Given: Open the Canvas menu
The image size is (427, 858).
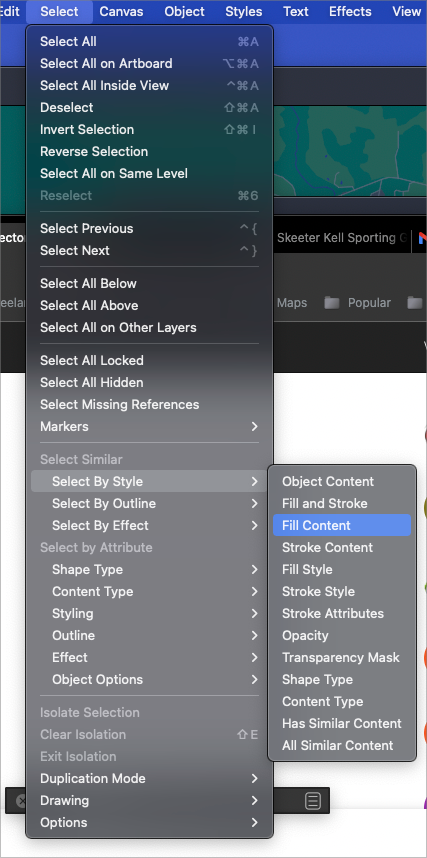Looking at the screenshot, I should (x=122, y=11).
